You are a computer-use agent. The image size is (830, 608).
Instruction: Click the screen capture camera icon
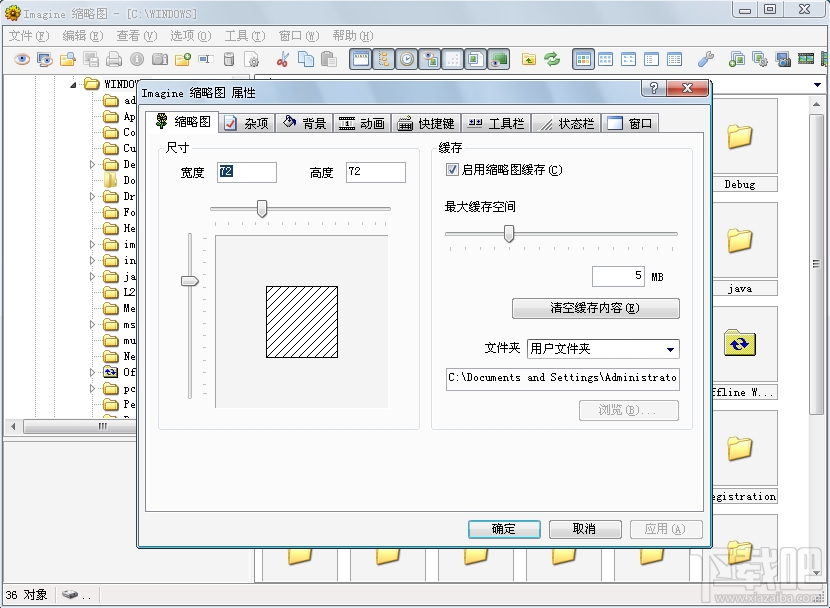[x=782, y=59]
